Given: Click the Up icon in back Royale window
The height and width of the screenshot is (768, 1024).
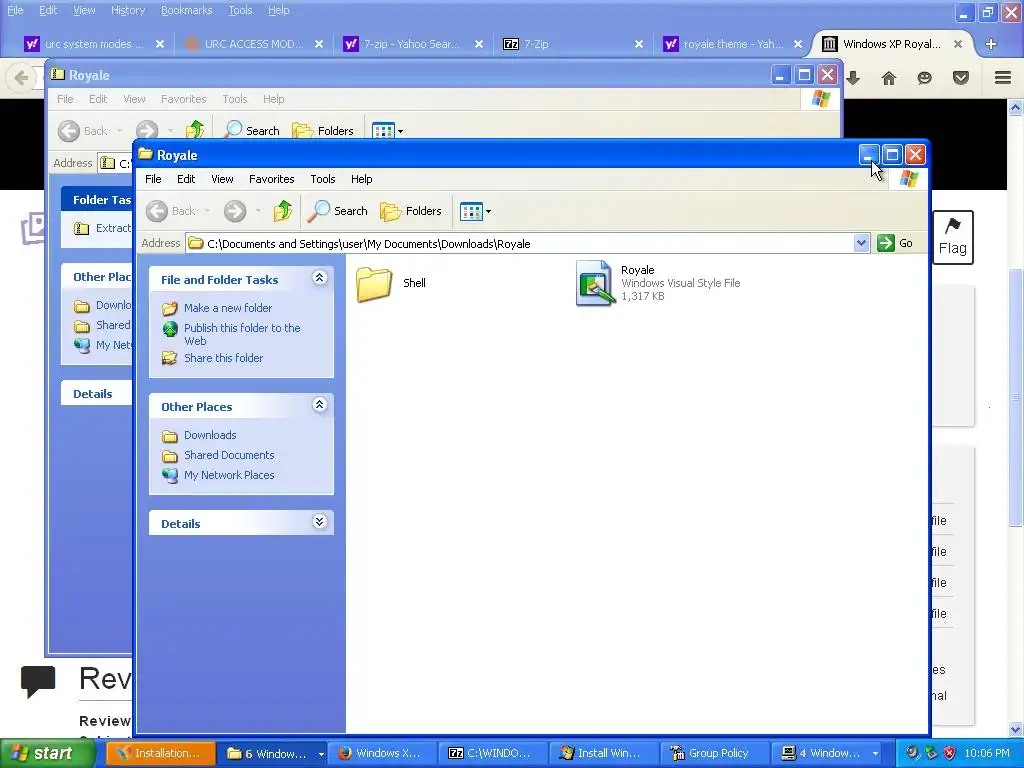Looking at the screenshot, I should coord(195,130).
